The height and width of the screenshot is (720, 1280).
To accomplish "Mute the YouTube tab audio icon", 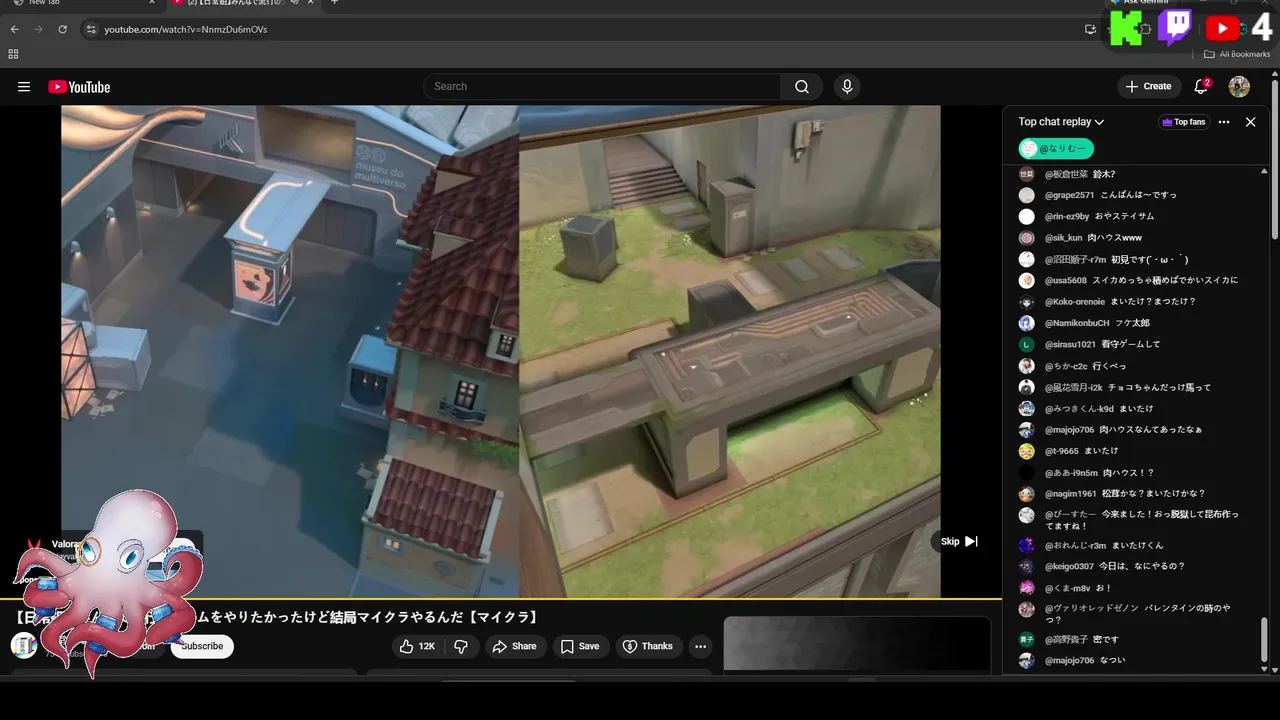I will [x=297, y=2].
